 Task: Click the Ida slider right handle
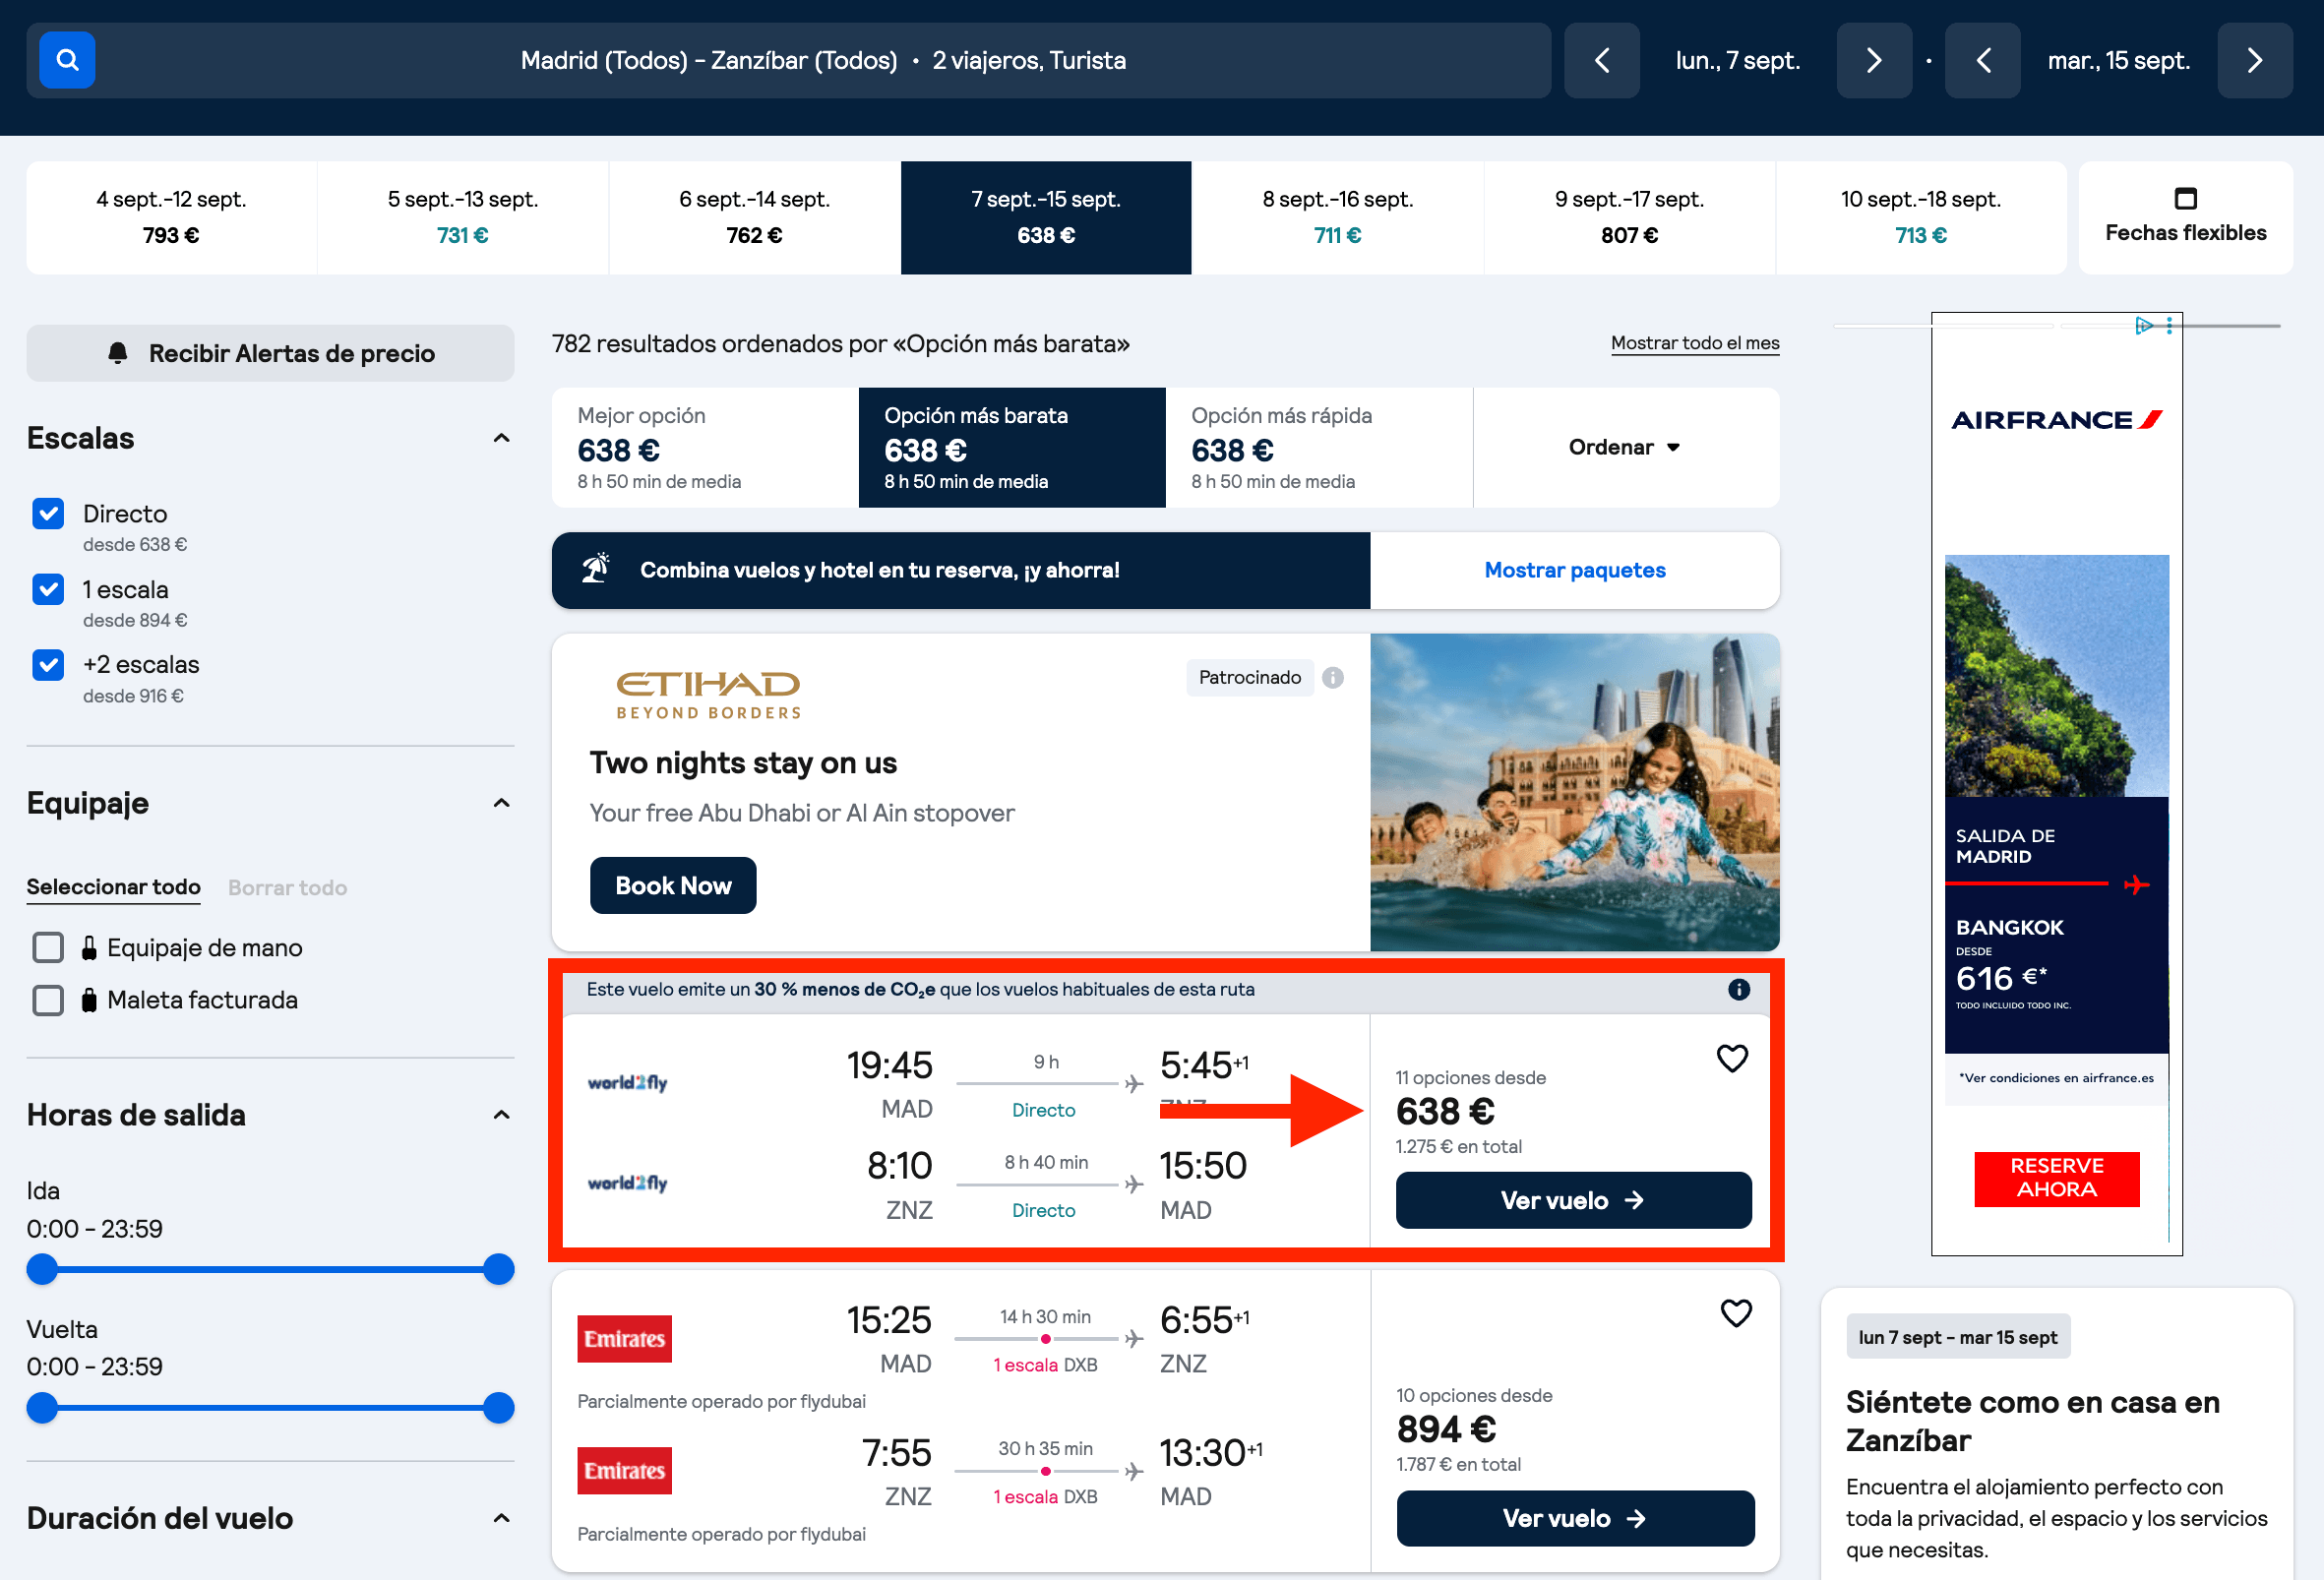click(x=498, y=1269)
